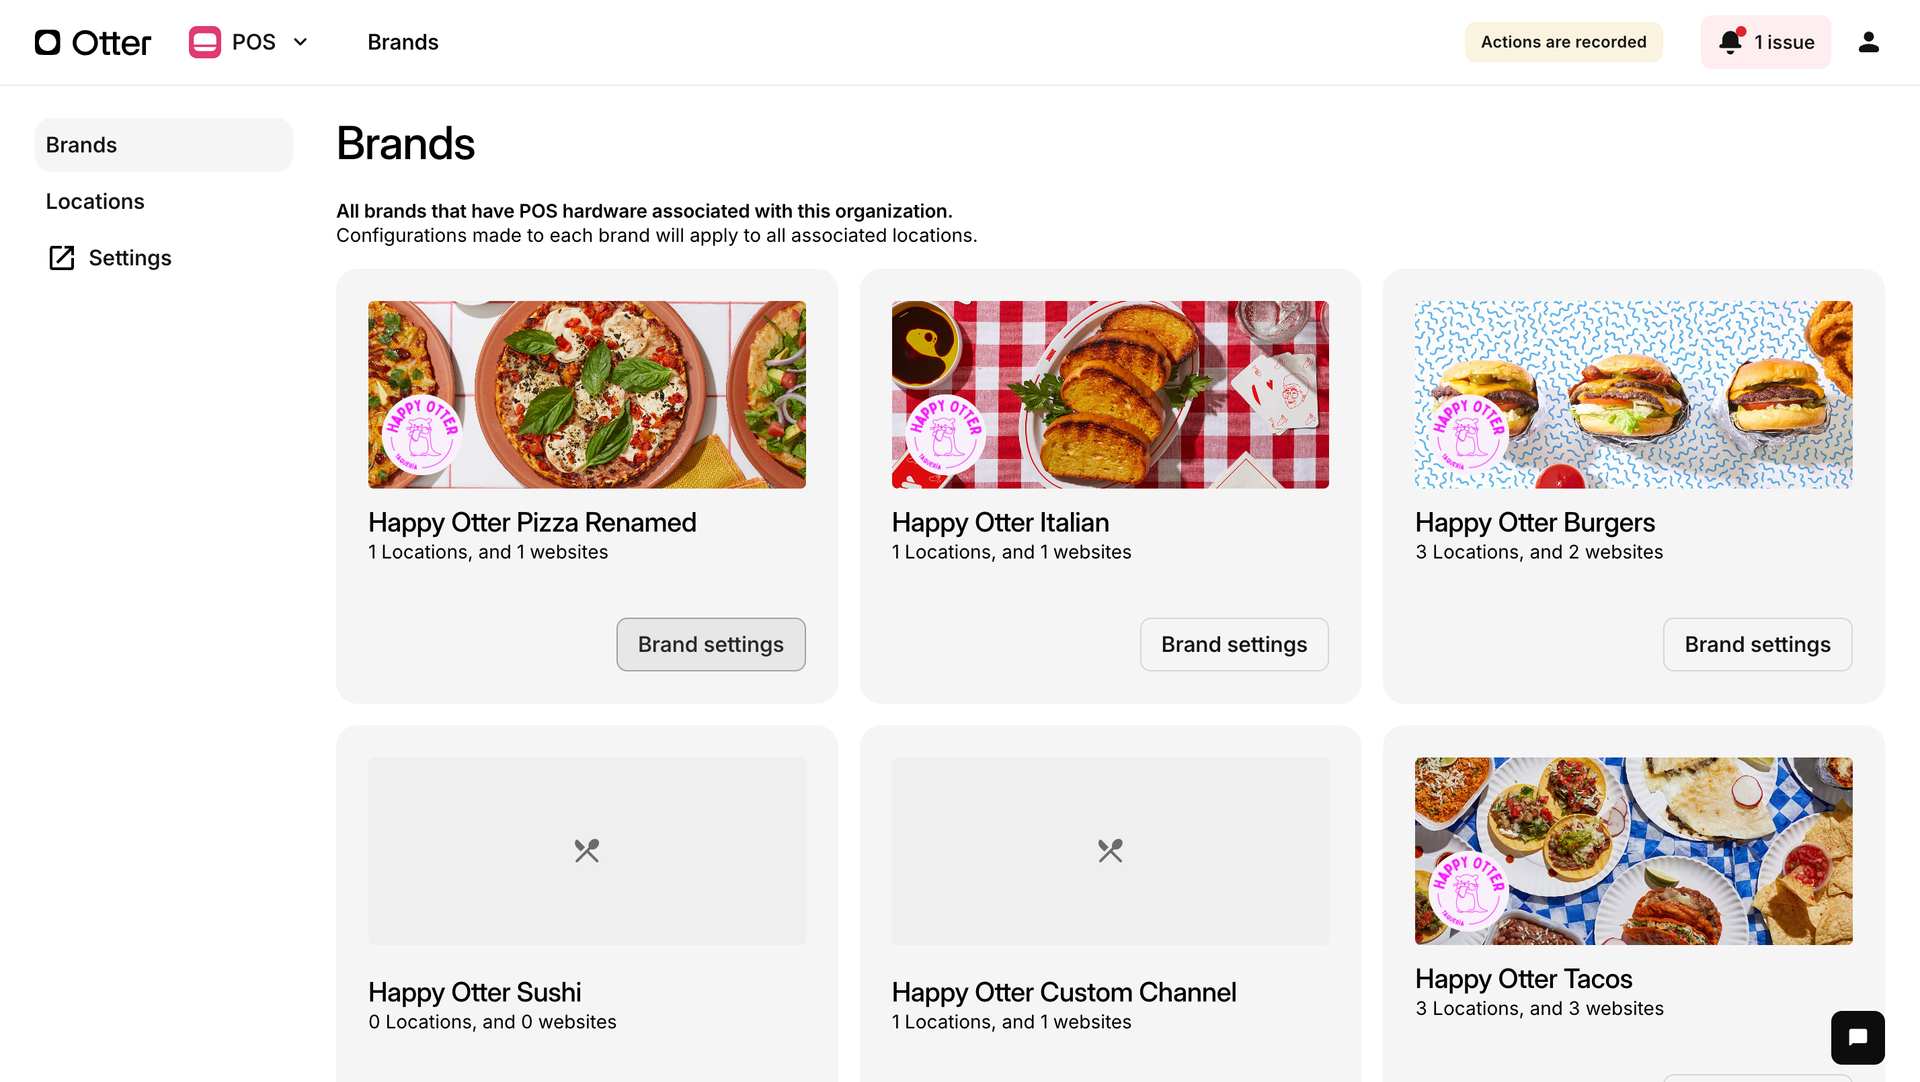Open Brand settings for Happy Otter Pizza Renamed
The width and height of the screenshot is (1920, 1082).
point(711,645)
